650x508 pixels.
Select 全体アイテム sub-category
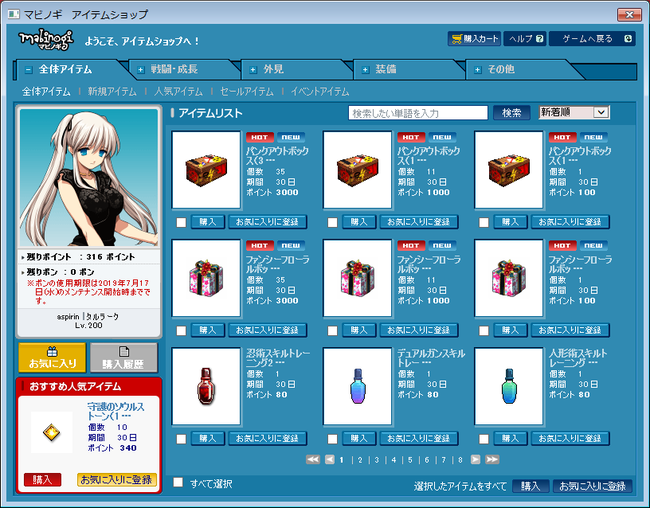click(x=46, y=92)
